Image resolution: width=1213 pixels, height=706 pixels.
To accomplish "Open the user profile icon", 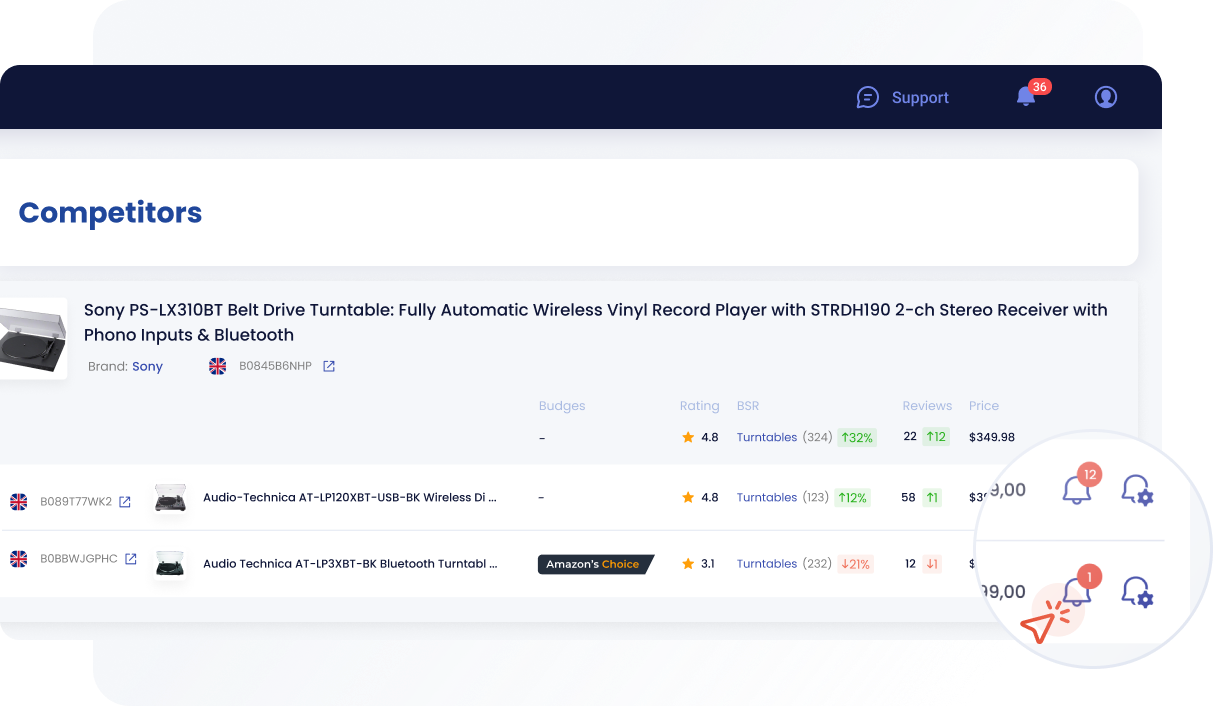I will (x=1105, y=97).
